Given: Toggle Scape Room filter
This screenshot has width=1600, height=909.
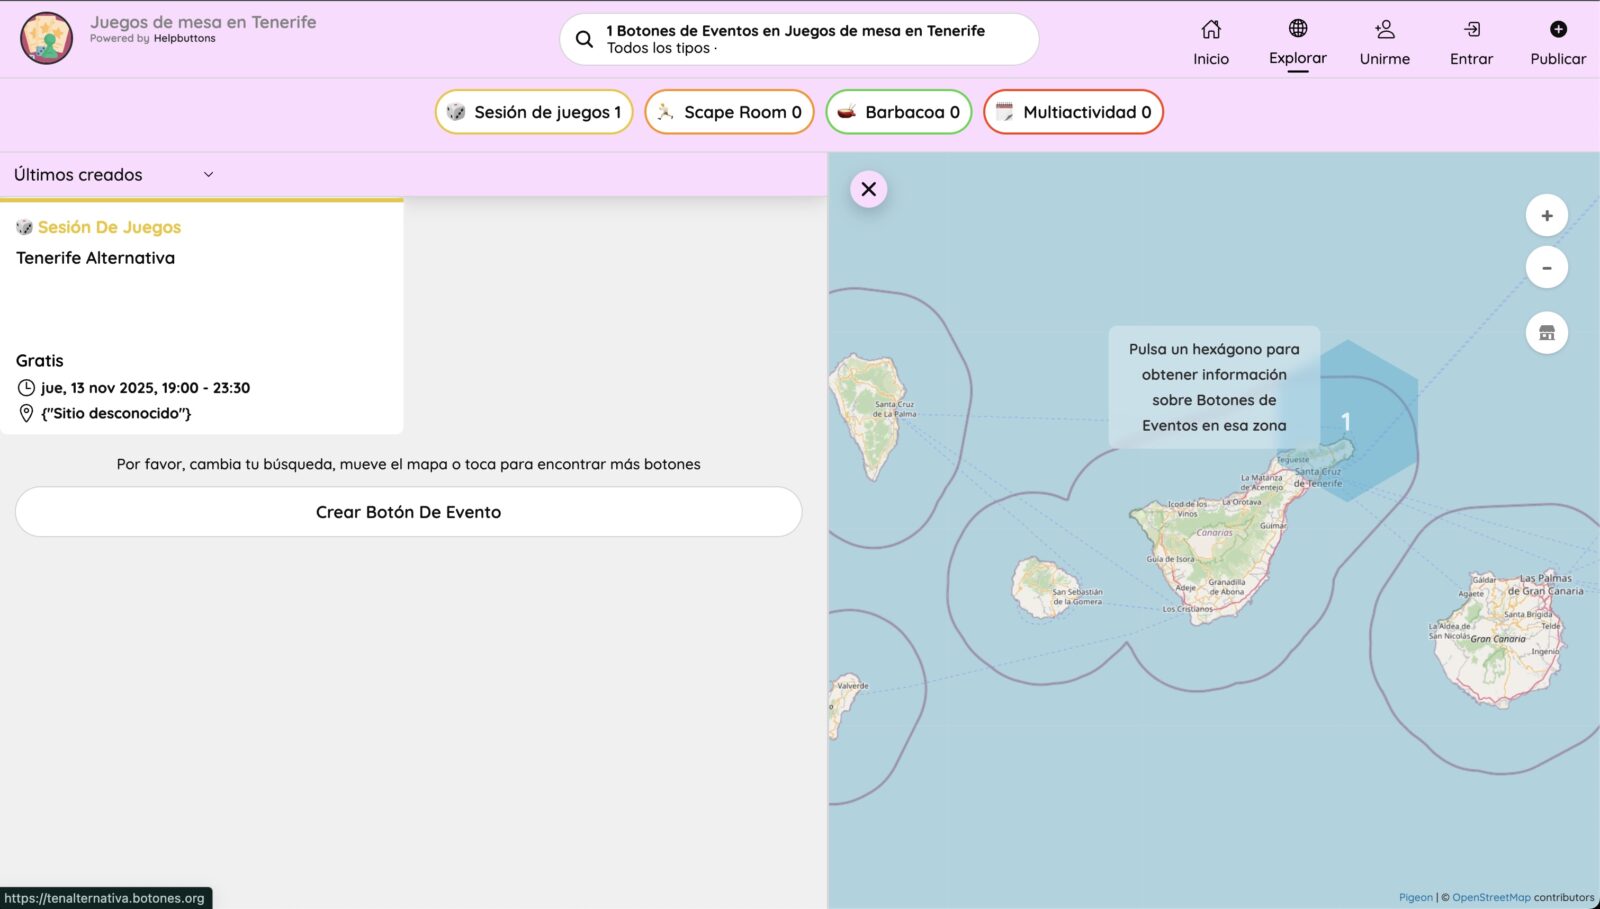Looking at the screenshot, I should click(729, 112).
